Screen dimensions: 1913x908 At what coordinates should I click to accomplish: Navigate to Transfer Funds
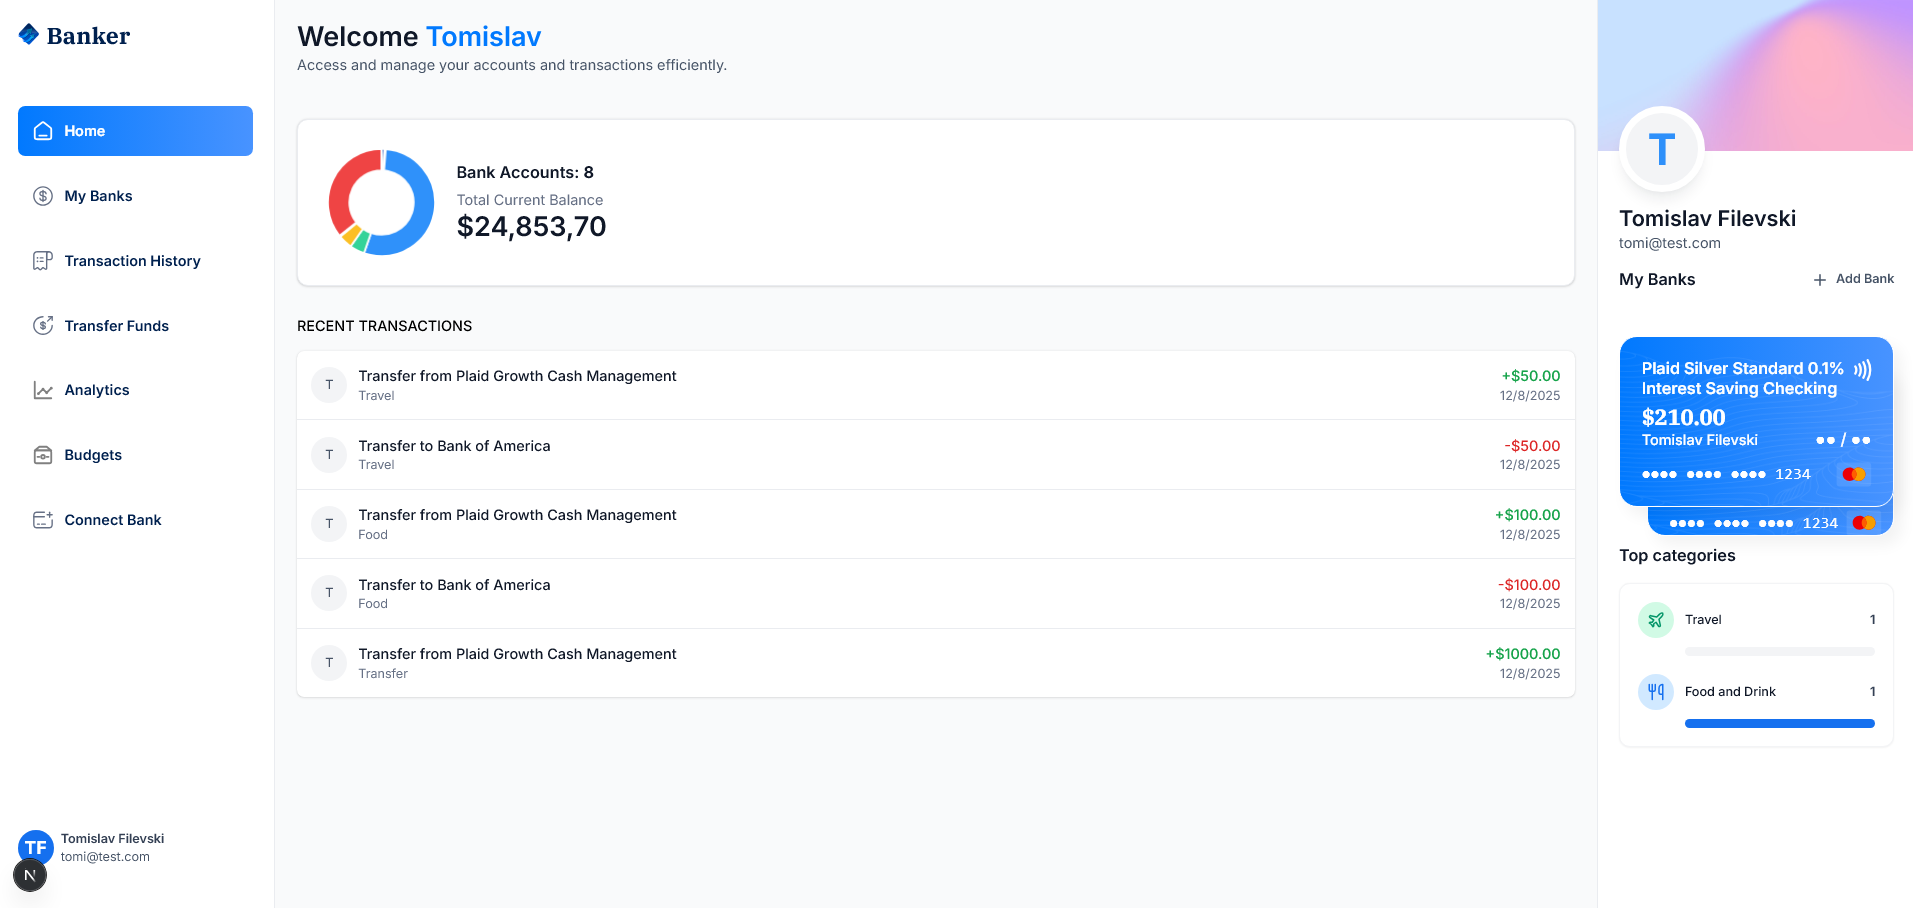pos(116,326)
